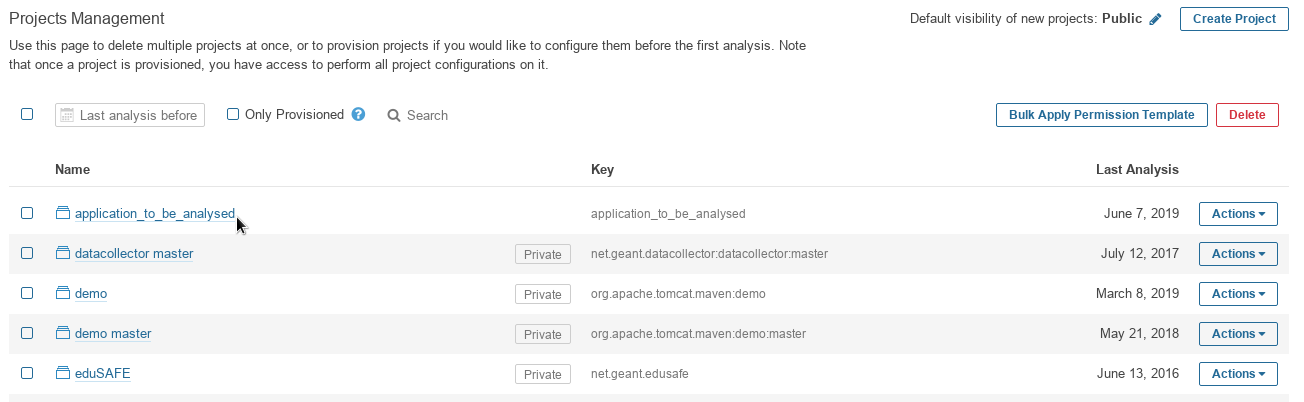Click the project icon beside demo master
The image size is (1304, 402).
pyautogui.click(x=63, y=333)
